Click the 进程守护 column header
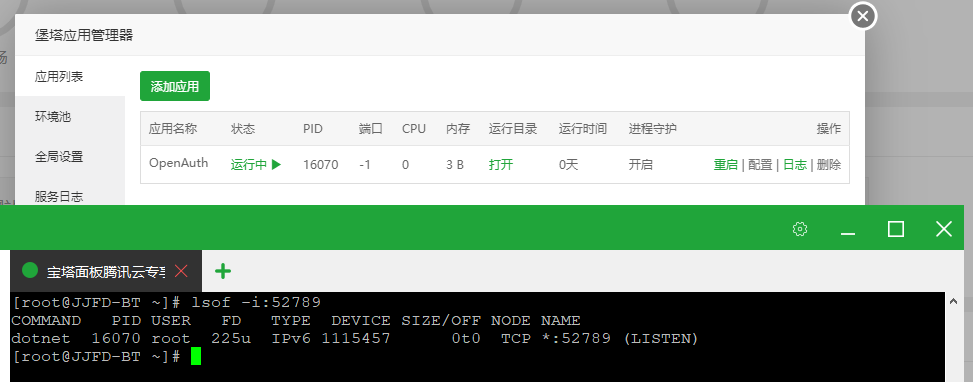Screen dimensions: 973x382 coord(652,128)
